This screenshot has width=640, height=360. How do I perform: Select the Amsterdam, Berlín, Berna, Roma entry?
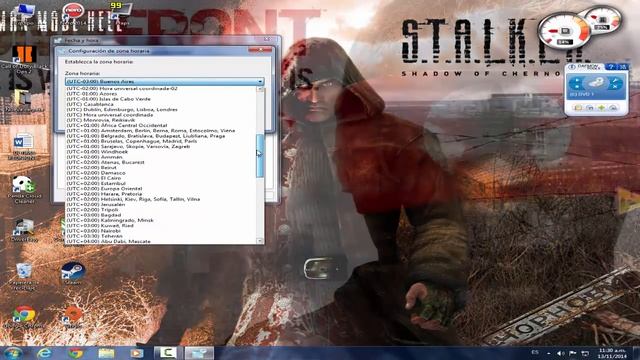[x=150, y=131]
